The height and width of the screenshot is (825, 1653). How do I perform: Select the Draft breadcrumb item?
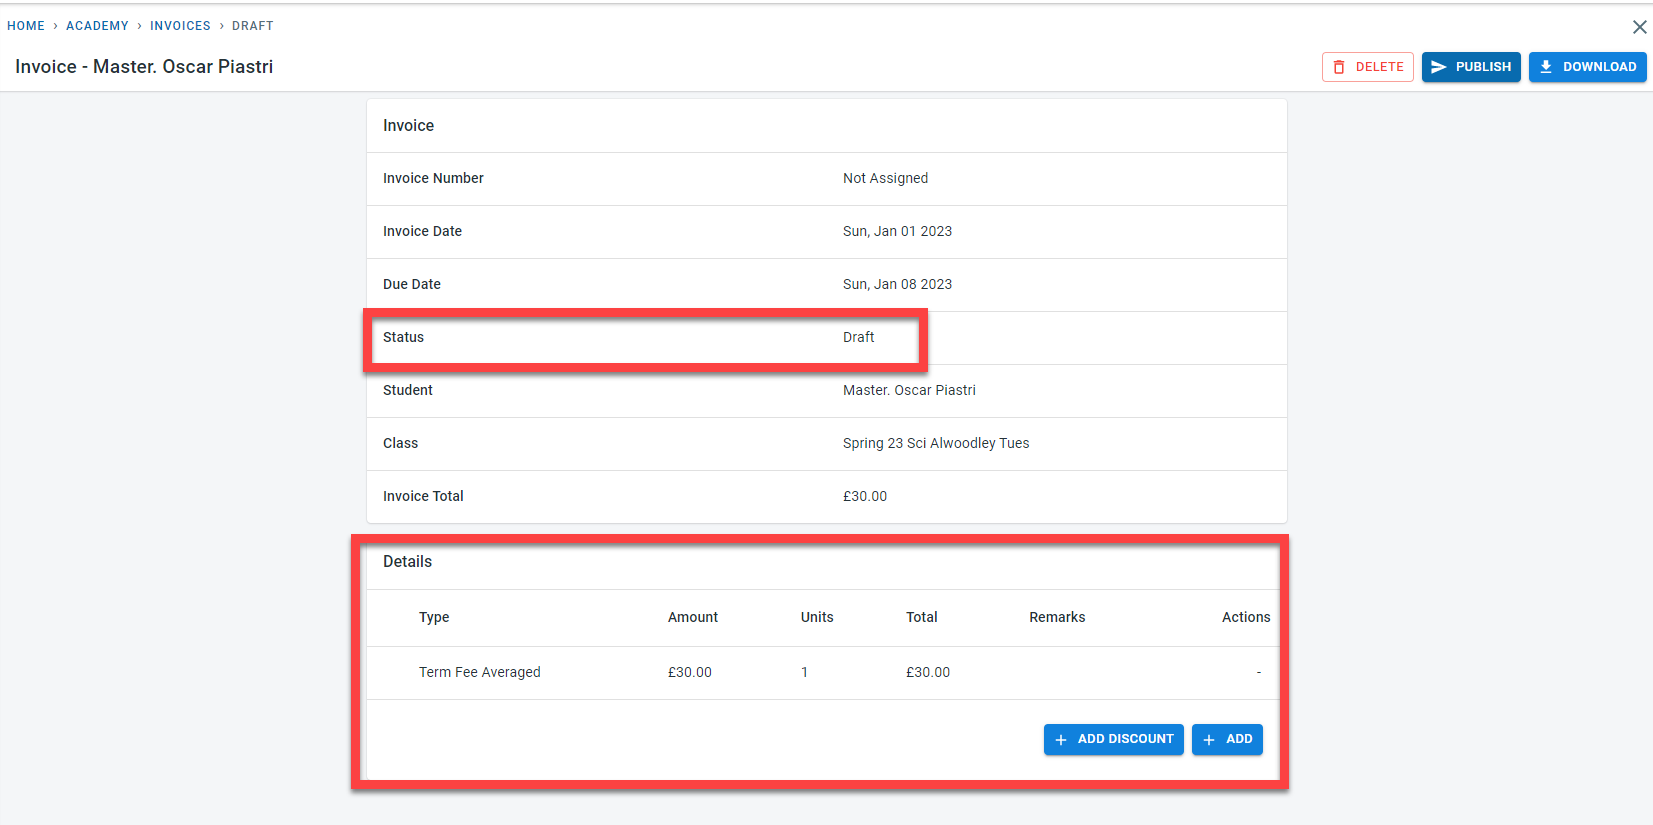click(x=252, y=26)
